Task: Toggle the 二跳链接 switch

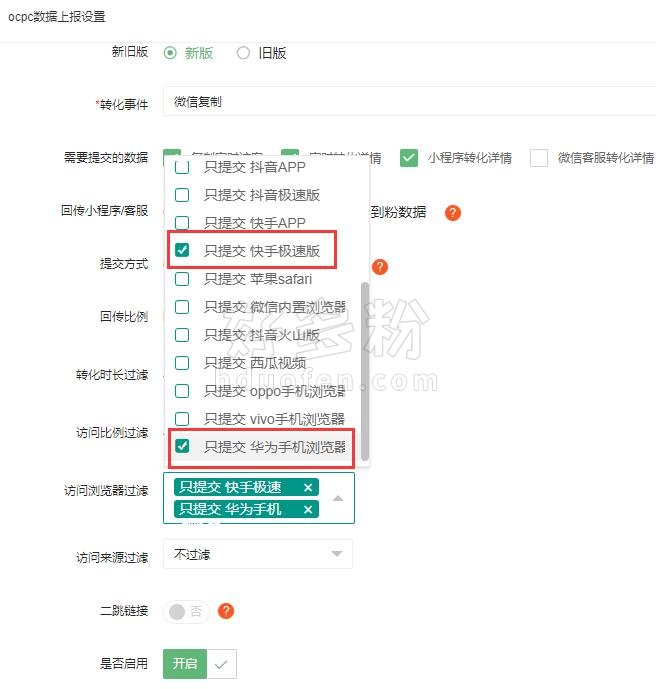Action: click(x=186, y=611)
